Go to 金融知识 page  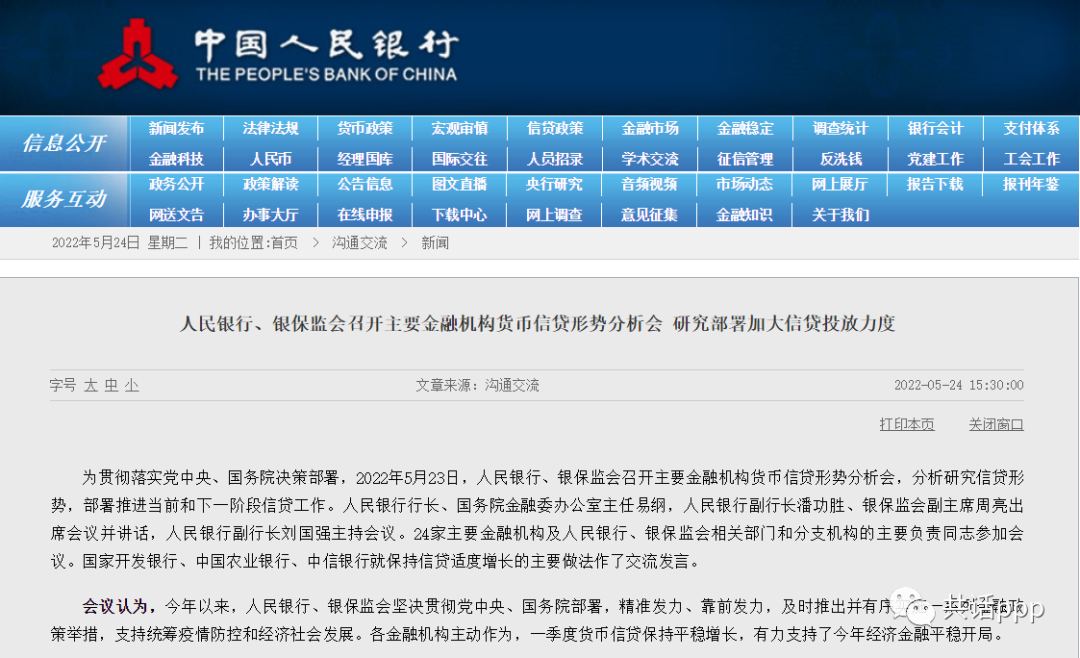click(745, 215)
